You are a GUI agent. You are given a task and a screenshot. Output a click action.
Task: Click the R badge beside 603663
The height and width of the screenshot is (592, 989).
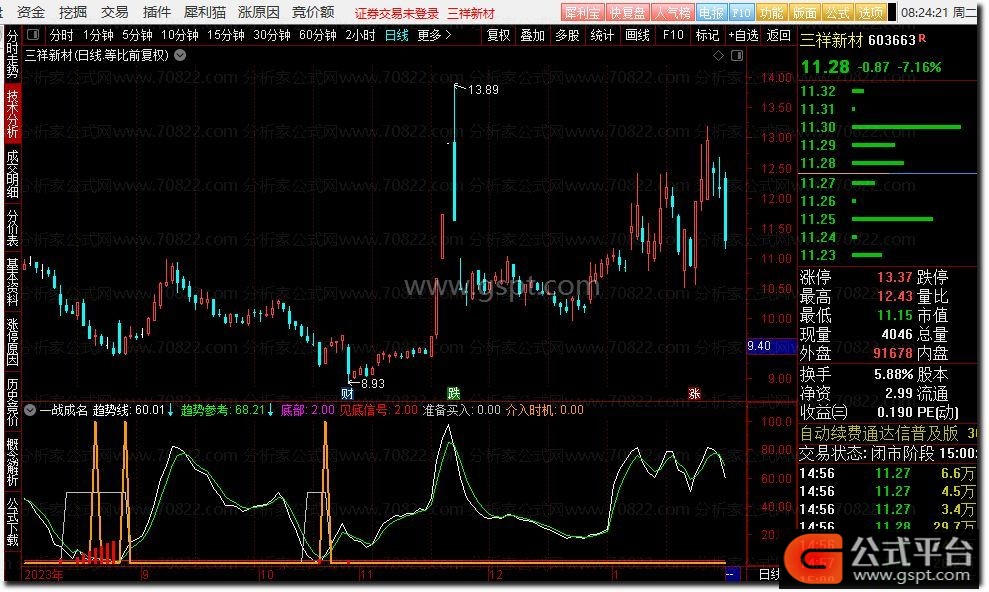pyautogui.click(x=922, y=38)
